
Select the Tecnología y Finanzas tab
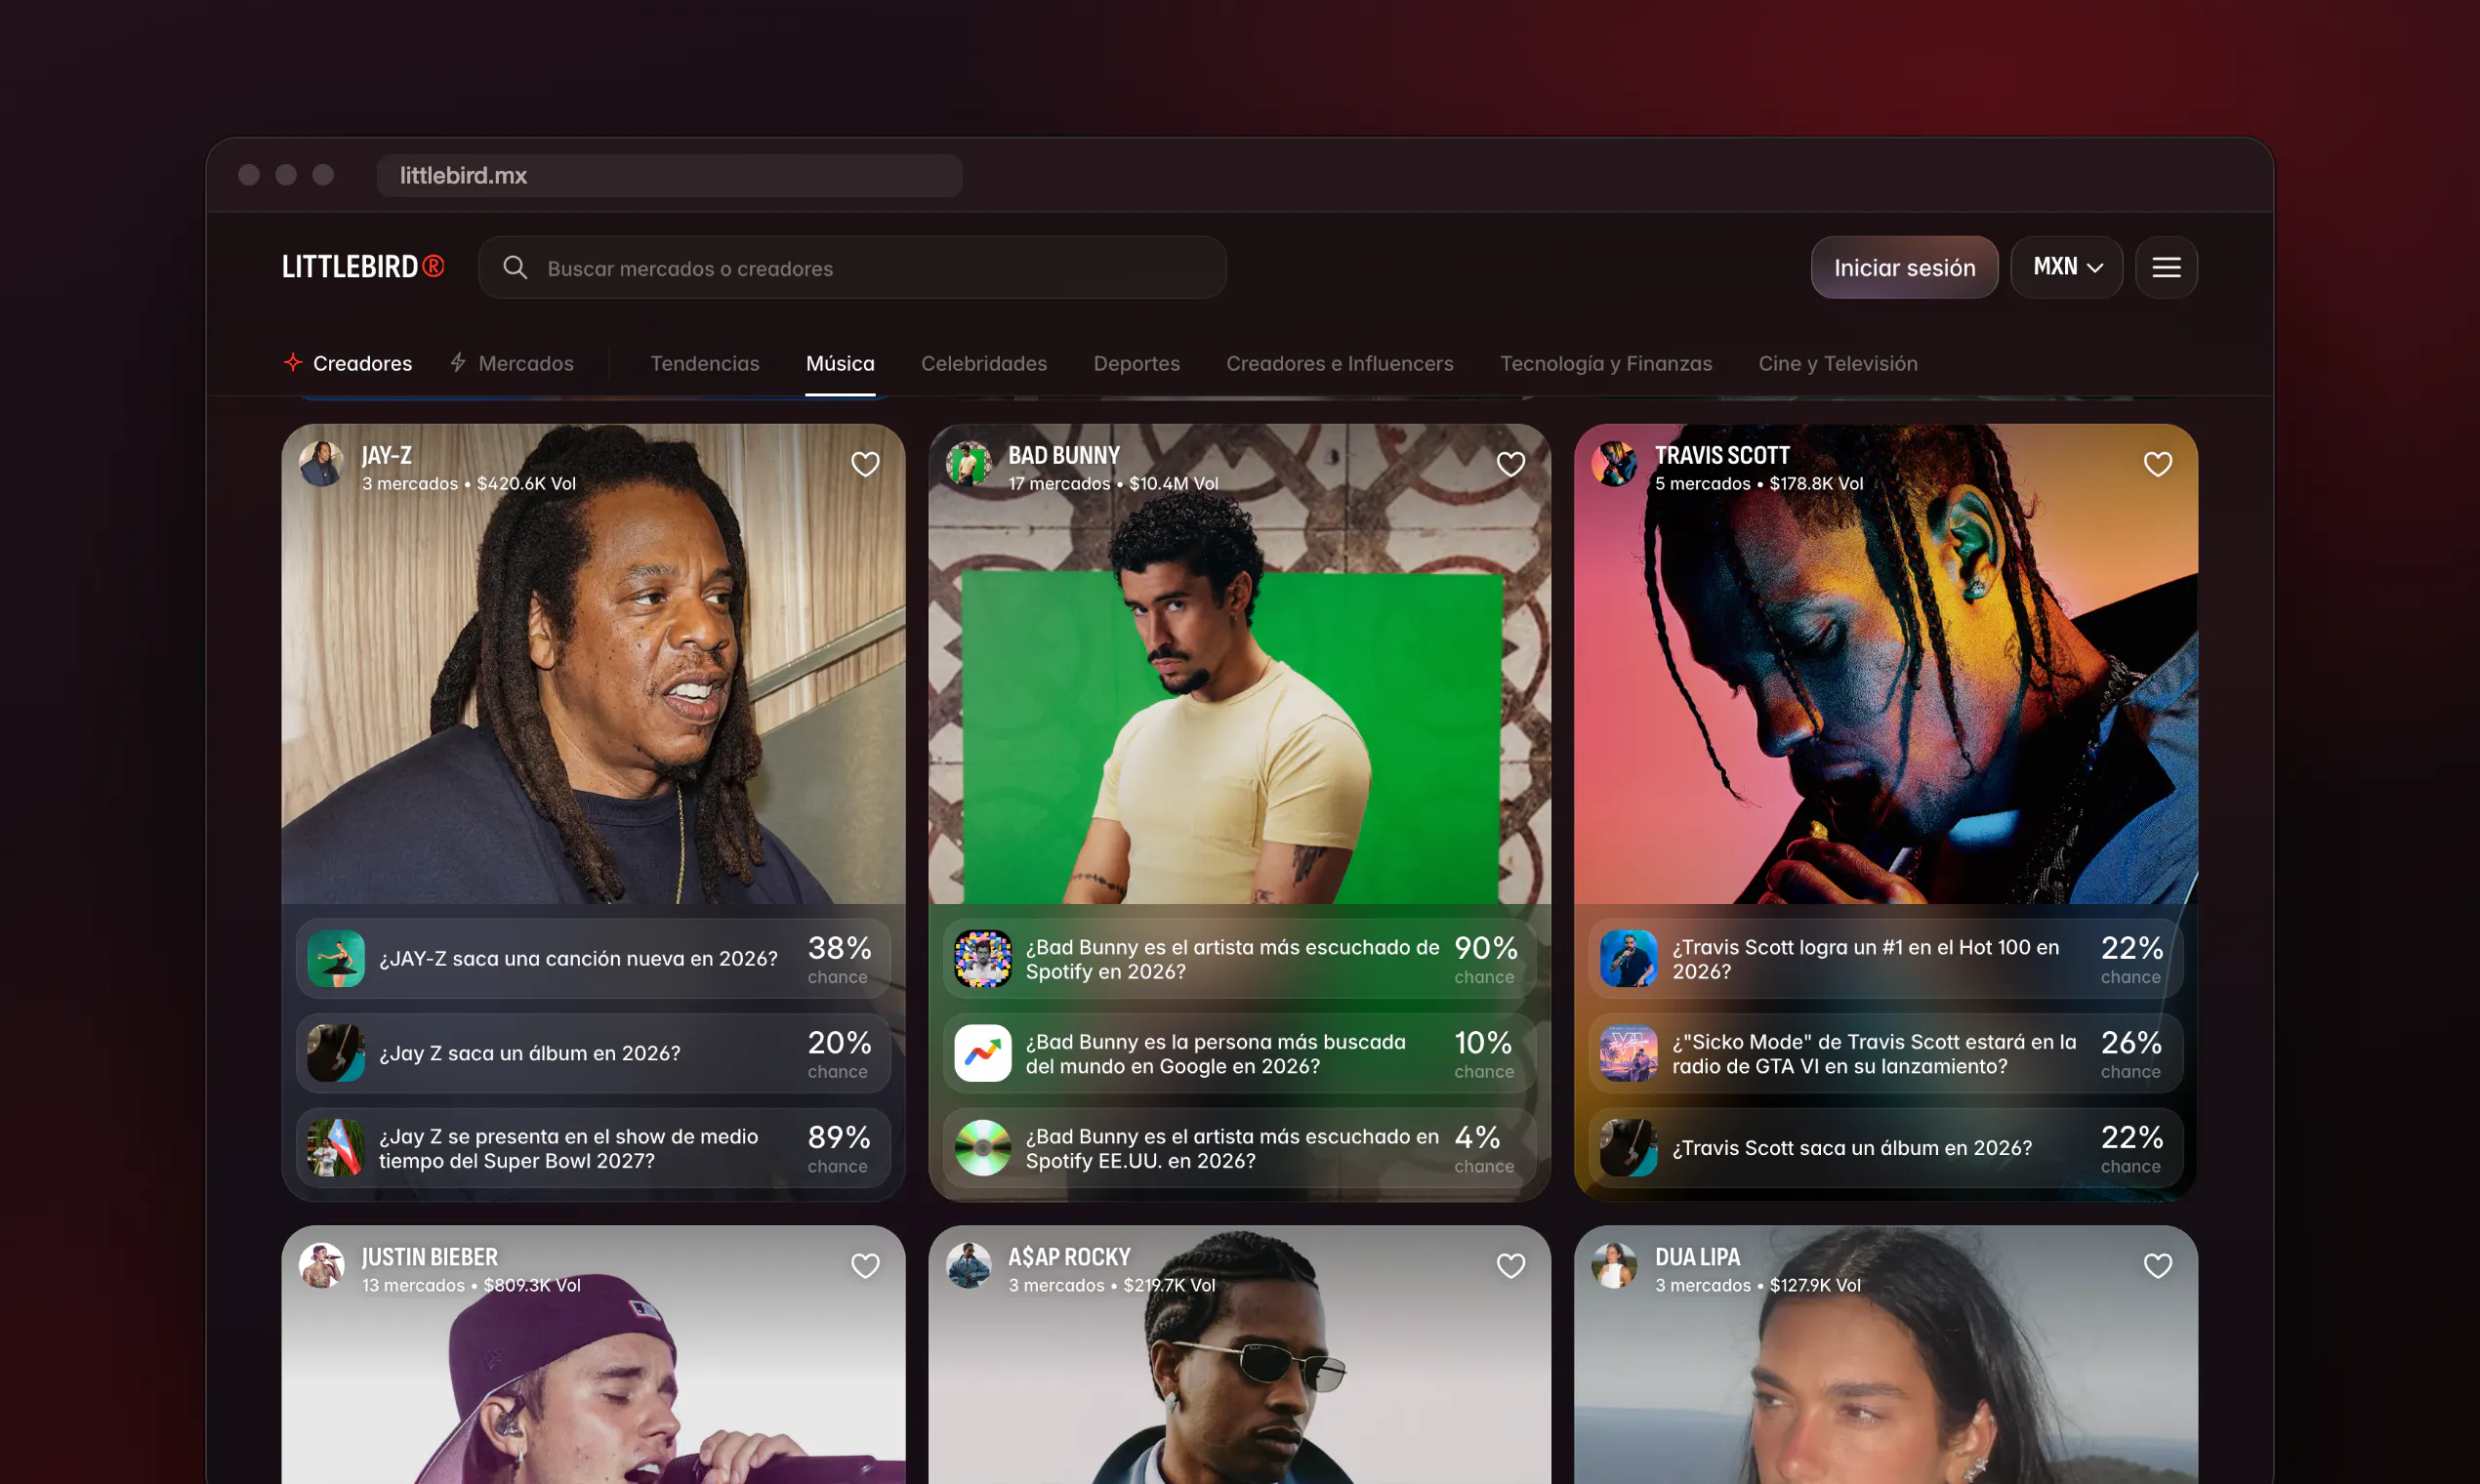[1606, 364]
